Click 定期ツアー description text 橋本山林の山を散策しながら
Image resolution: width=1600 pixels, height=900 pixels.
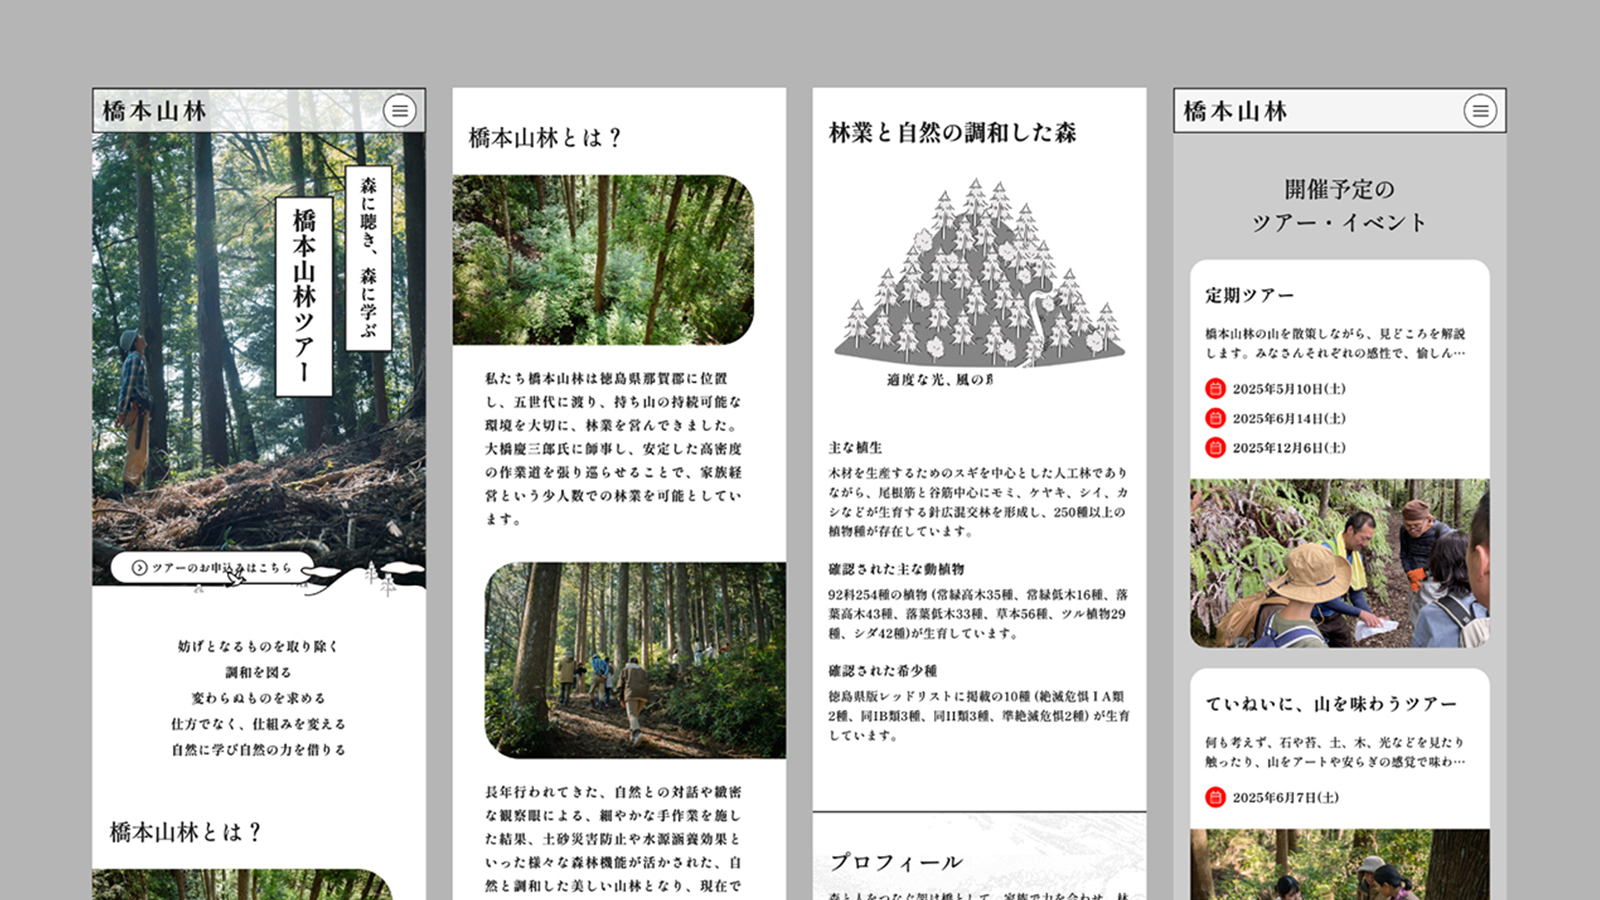tap(1335, 343)
